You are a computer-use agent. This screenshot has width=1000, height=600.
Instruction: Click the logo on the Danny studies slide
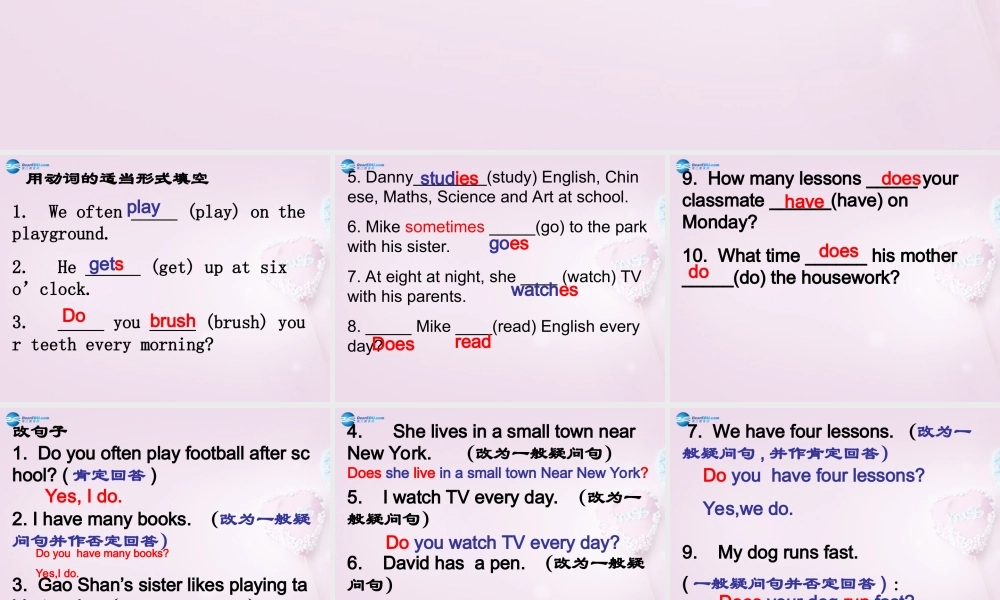point(362,166)
